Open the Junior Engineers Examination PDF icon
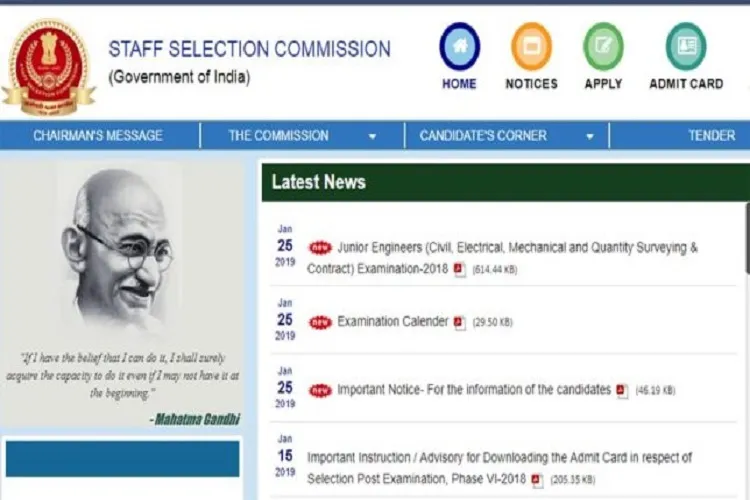 [459, 269]
